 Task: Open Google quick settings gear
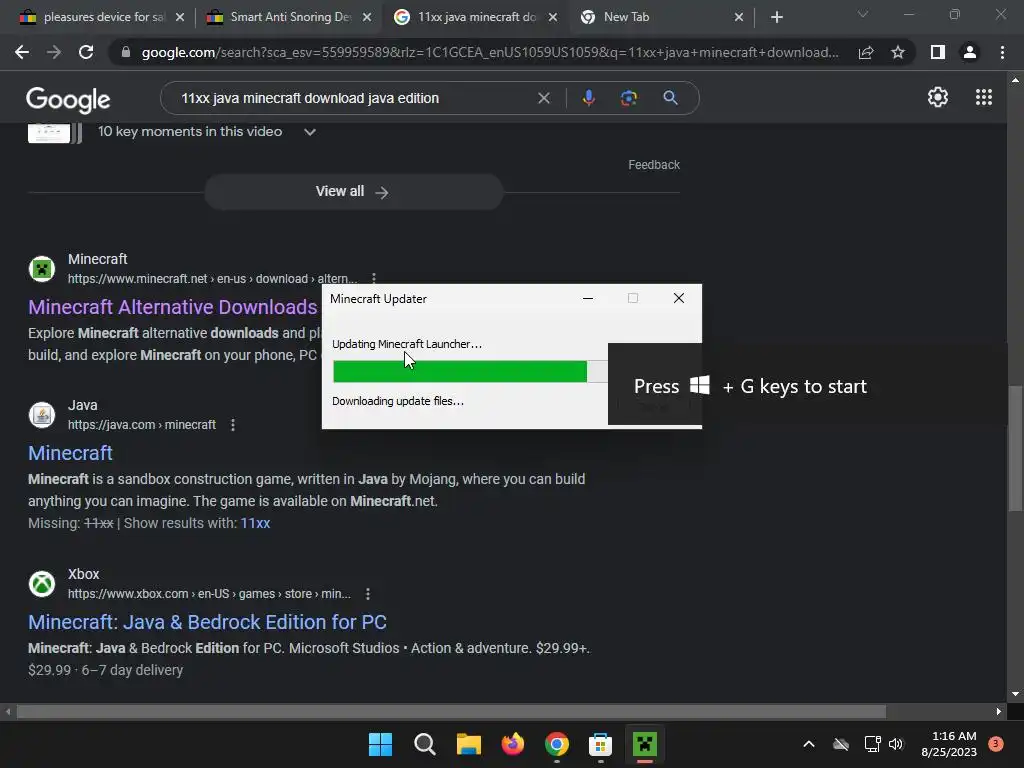pyautogui.click(x=938, y=97)
